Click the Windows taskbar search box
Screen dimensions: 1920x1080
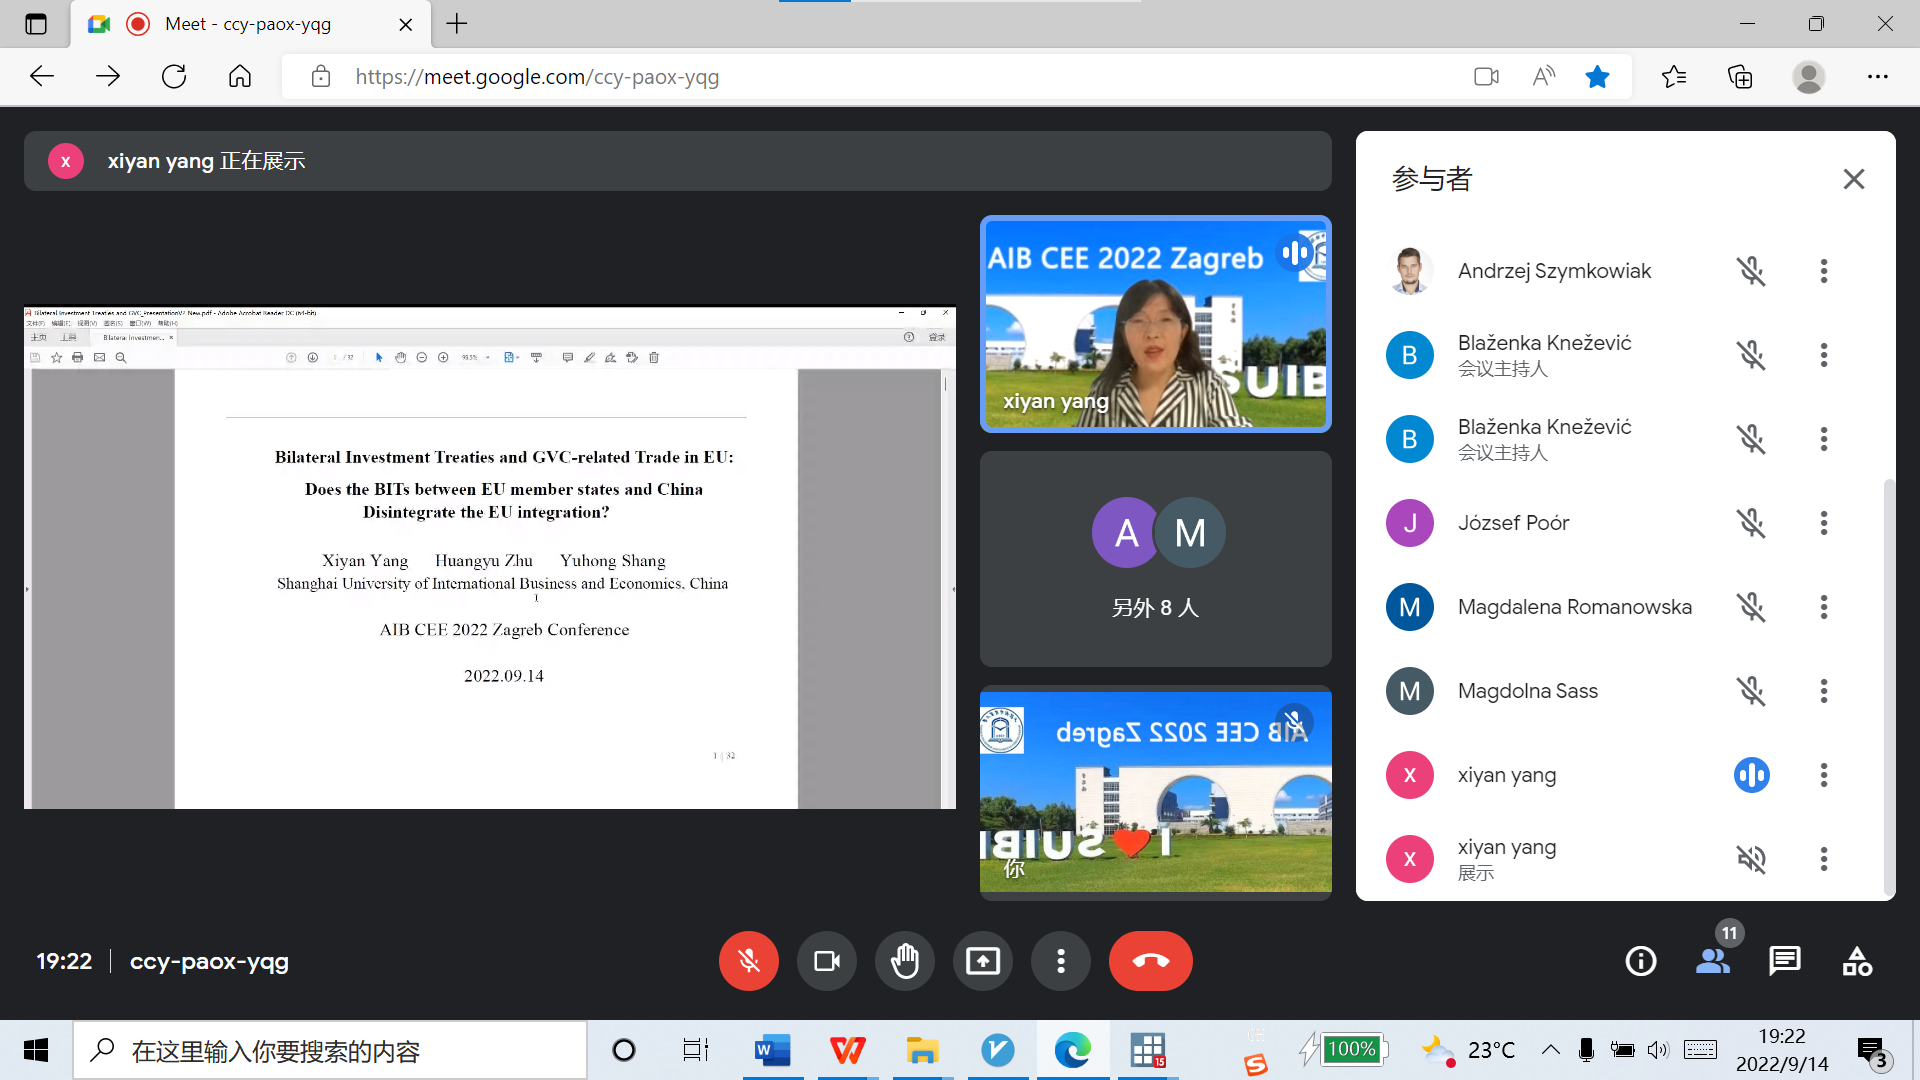tap(330, 1051)
